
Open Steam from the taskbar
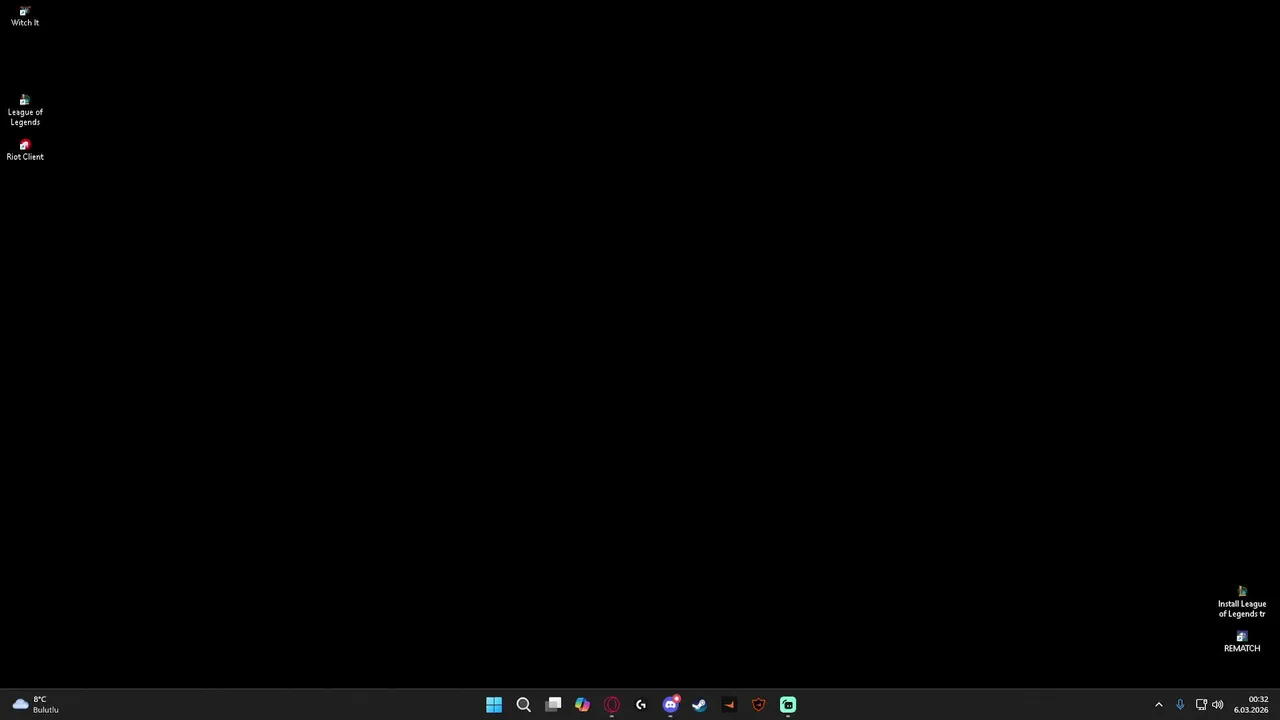[x=699, y=705]
